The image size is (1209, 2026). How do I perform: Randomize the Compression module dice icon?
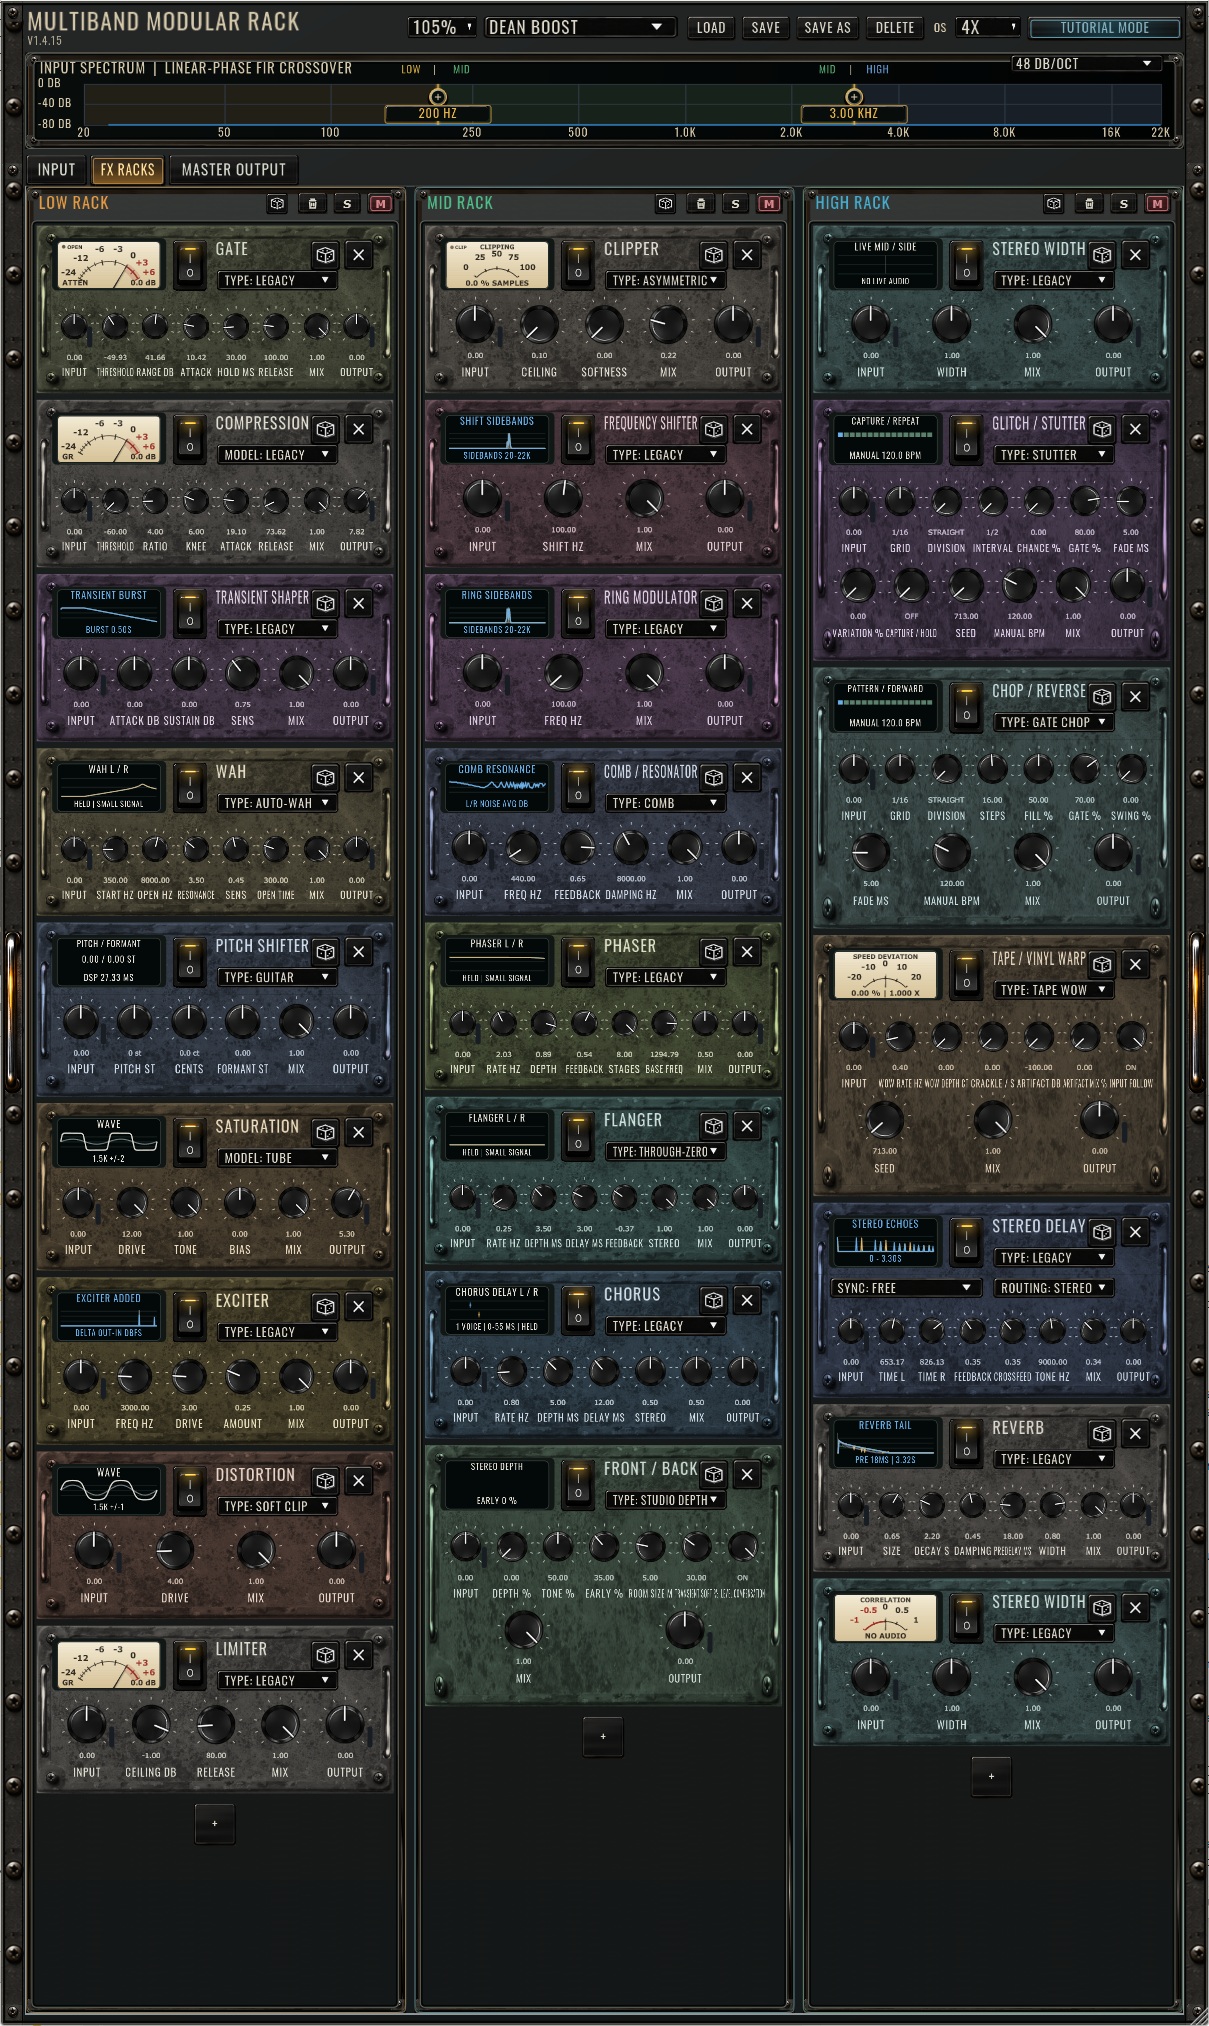tap(325, 429)
